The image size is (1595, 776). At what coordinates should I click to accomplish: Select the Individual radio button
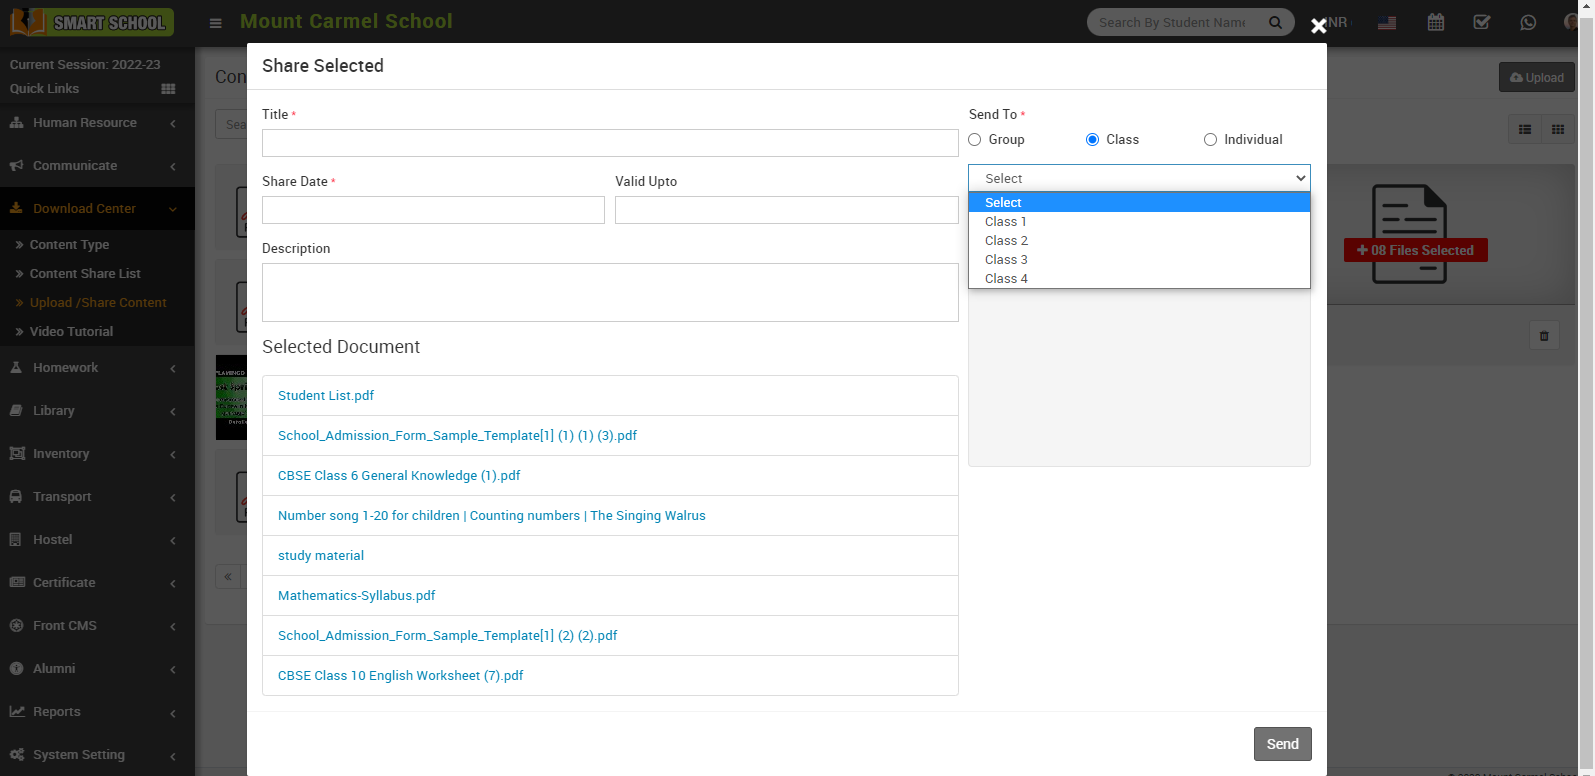pyautogui.click(x=1210, y=140)
